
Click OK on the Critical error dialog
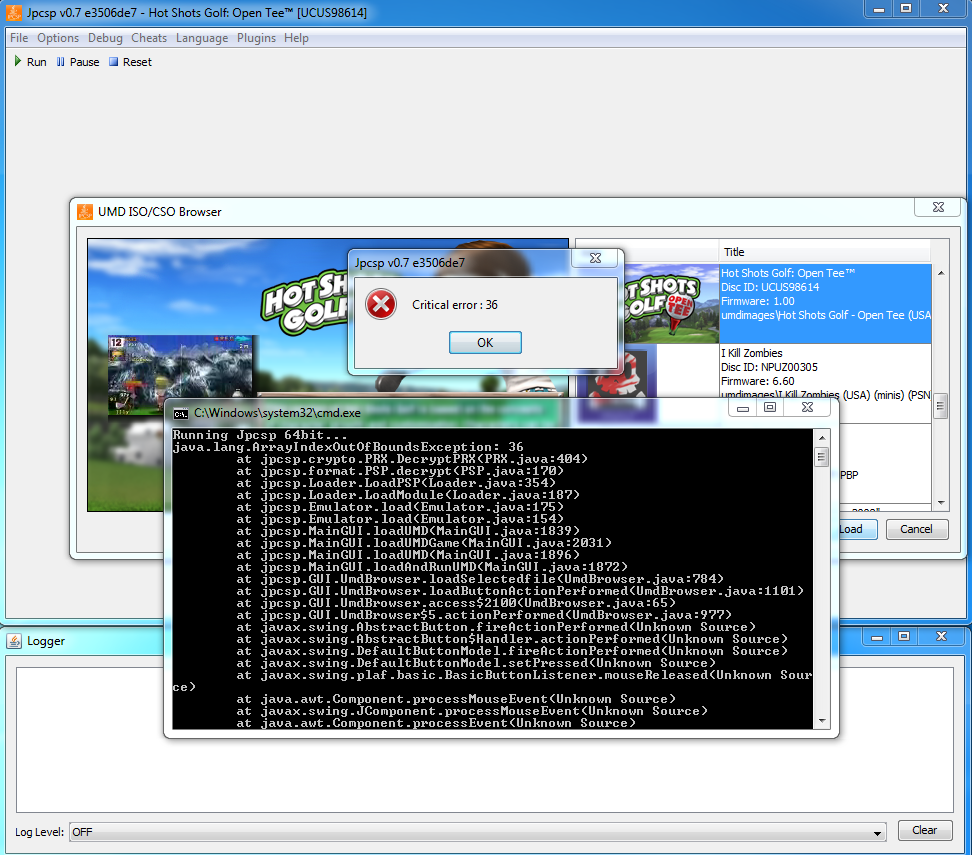coord(485,342)
